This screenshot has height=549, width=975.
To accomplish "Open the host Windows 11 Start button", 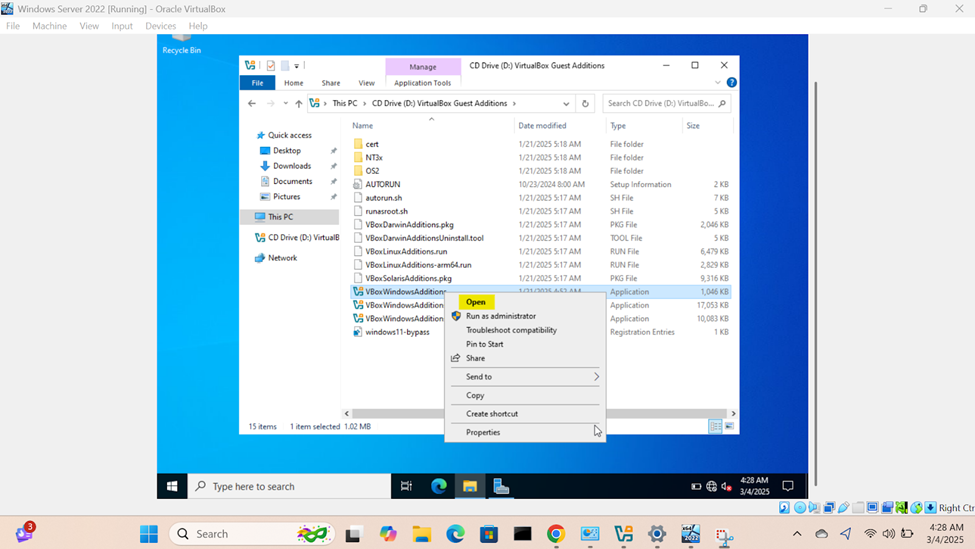I will coord(149,533).
